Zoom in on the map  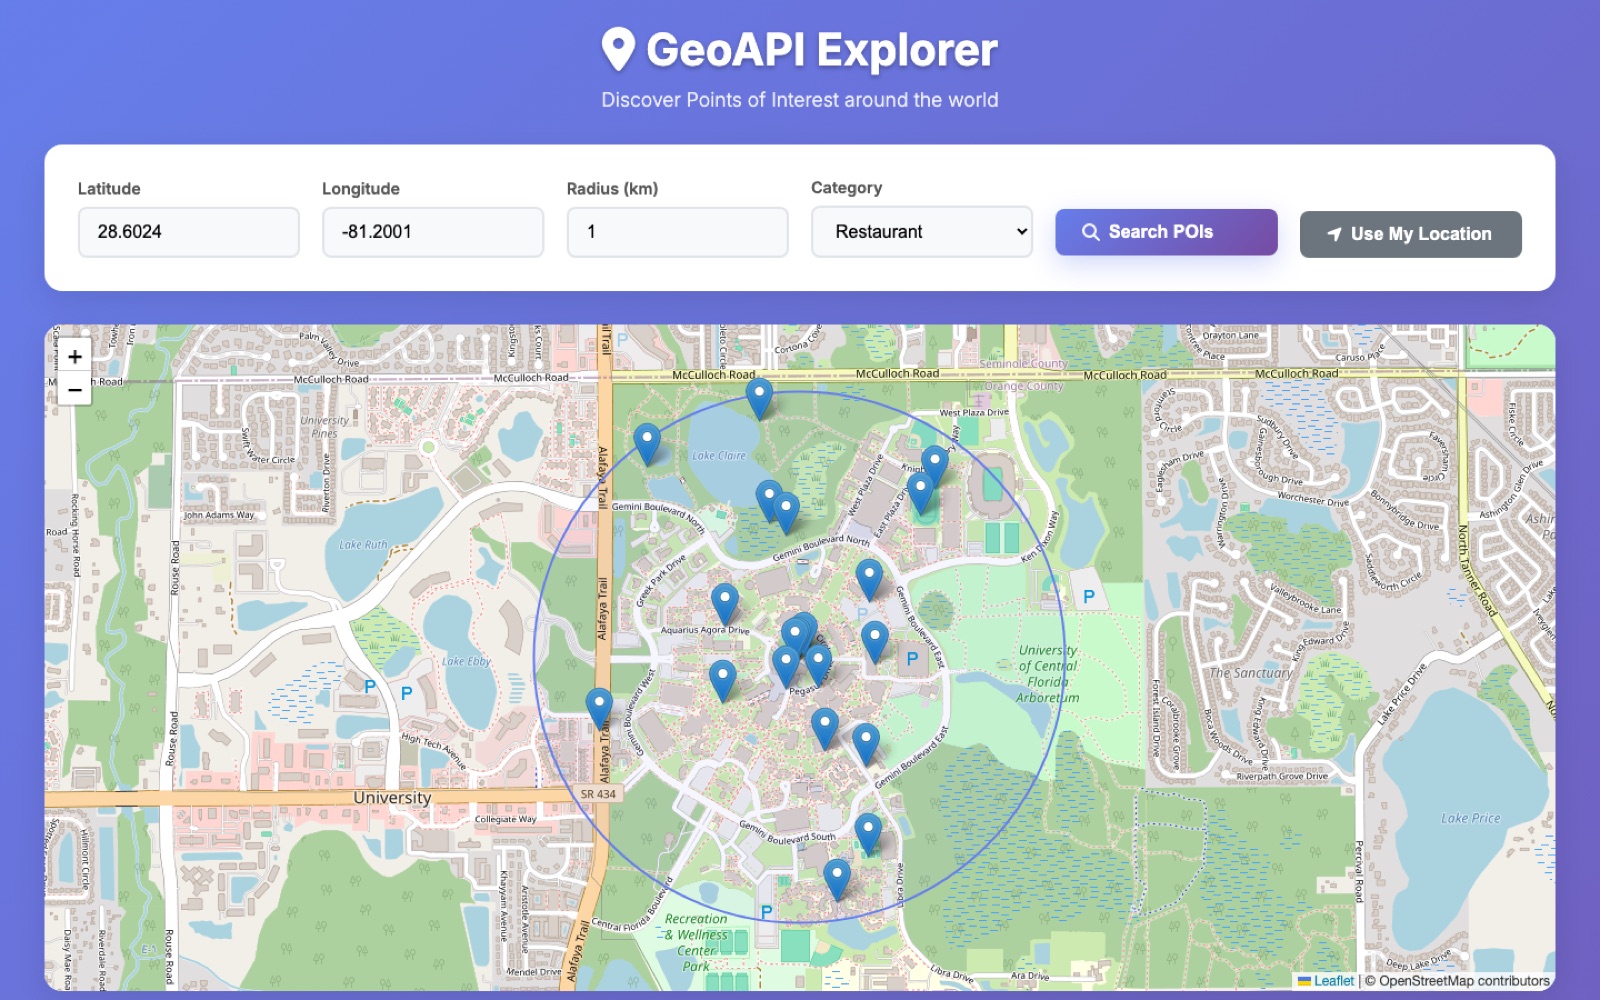(x=75, y=357)
